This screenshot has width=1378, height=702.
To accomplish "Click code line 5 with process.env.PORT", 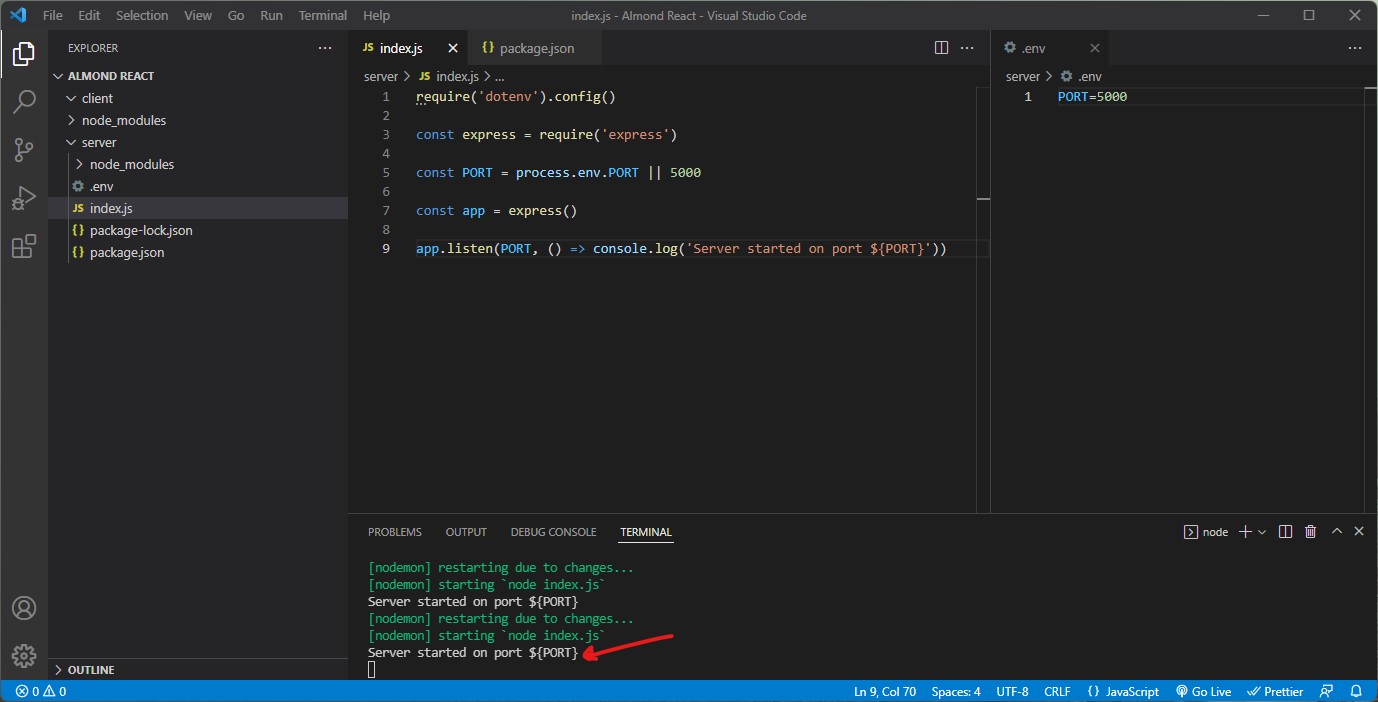I will coord(558,173).
